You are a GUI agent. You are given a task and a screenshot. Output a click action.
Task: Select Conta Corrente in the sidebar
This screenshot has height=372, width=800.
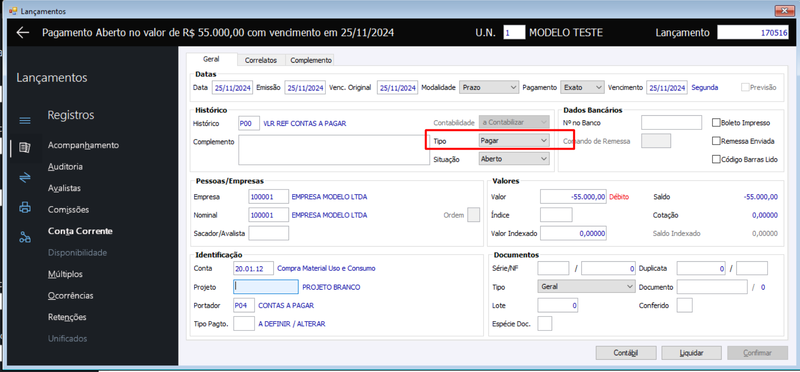click(x=80, y=231)
